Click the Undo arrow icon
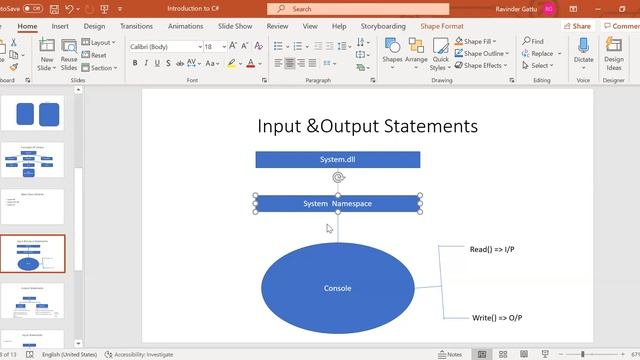The width and height of the screenshot is (640, 360). click(69, 9)
